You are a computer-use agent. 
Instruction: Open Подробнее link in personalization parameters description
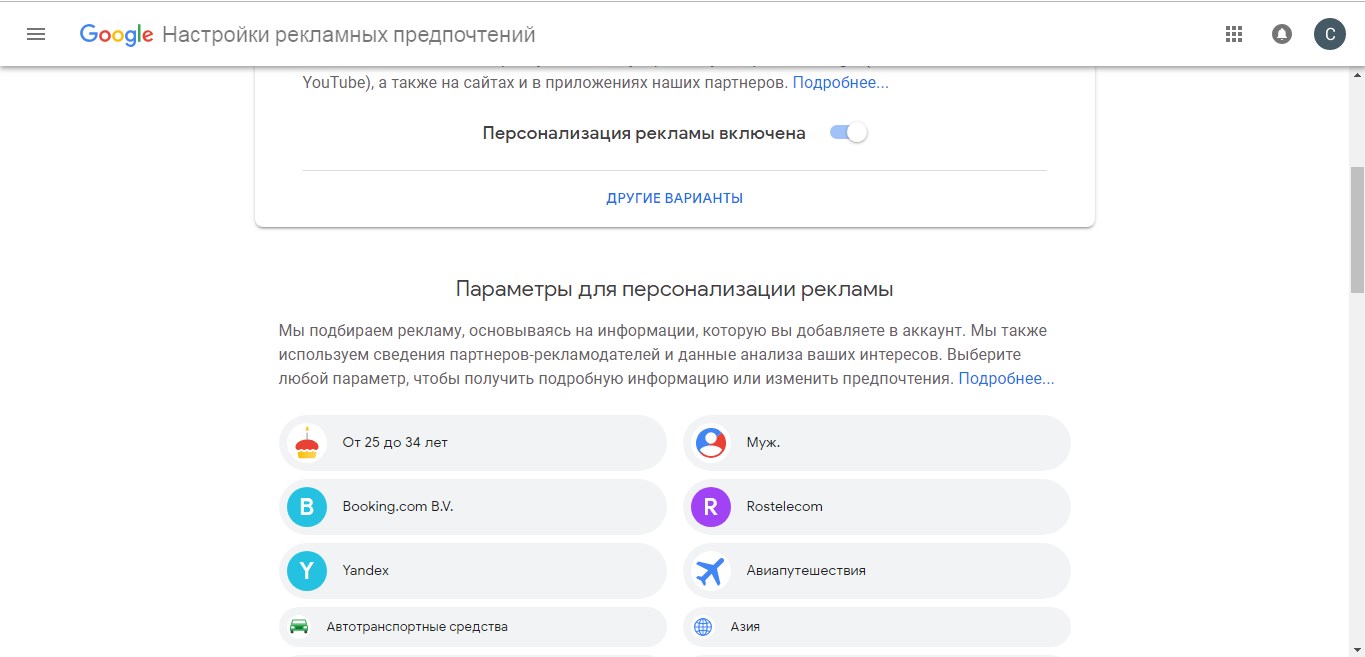click(1006, 379)
